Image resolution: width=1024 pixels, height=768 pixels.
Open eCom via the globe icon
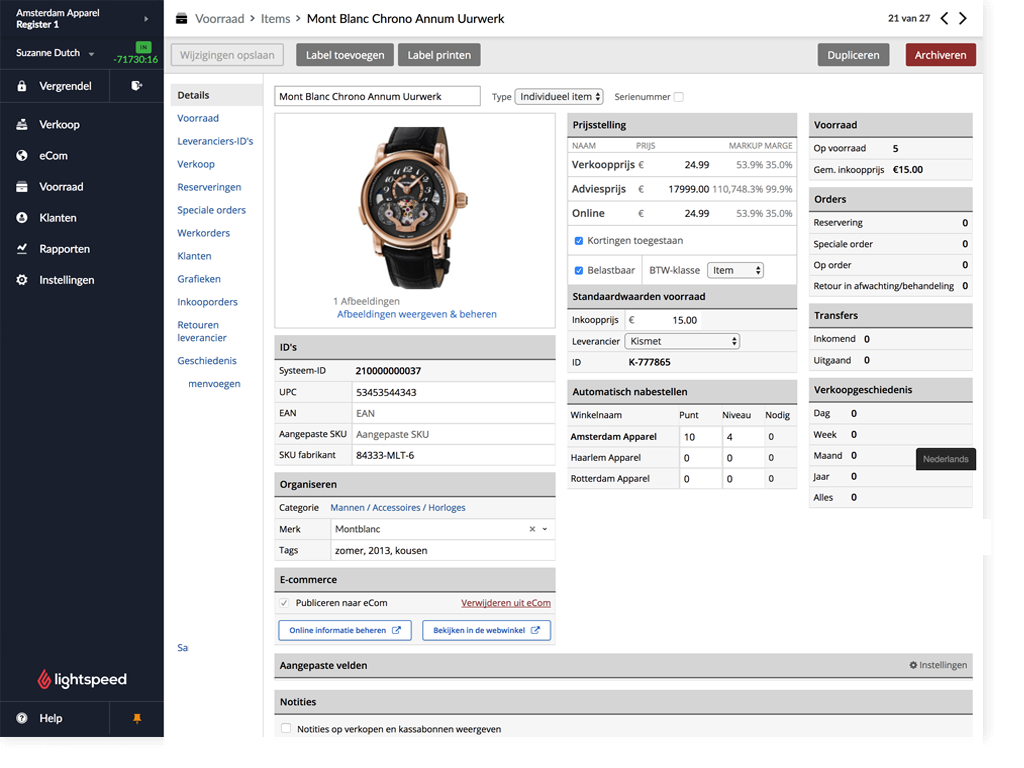pos(21,156)
